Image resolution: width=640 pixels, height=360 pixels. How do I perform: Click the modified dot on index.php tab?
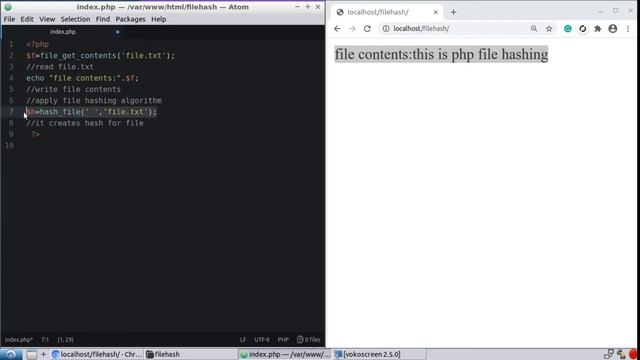pyautogui.click(x=118, y=32)
